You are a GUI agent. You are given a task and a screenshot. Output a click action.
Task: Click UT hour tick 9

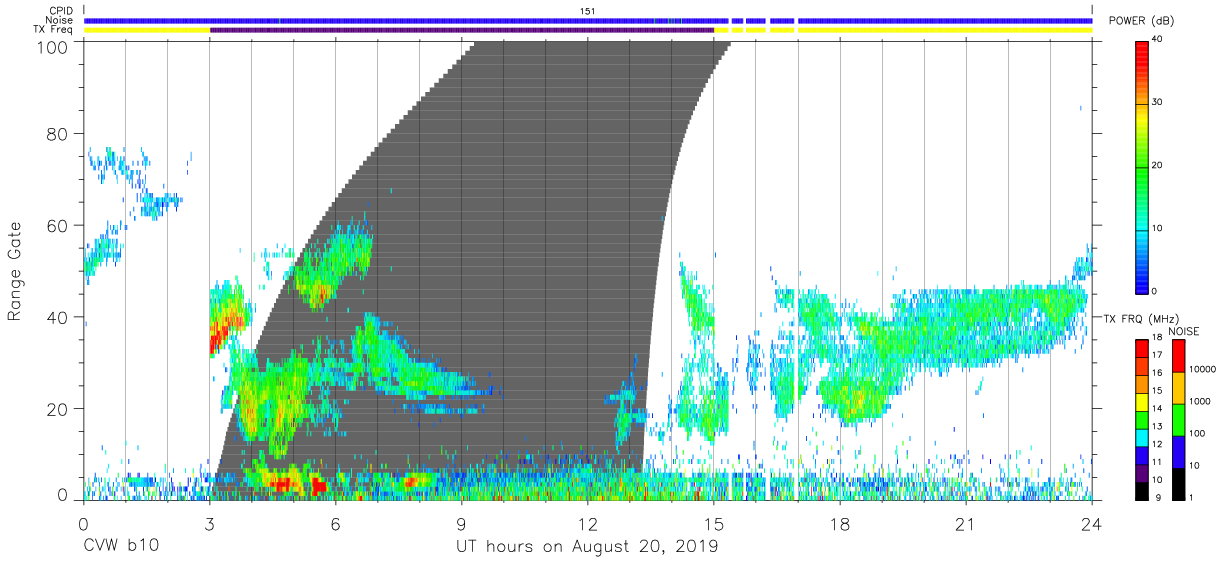[x=461, y=526]
